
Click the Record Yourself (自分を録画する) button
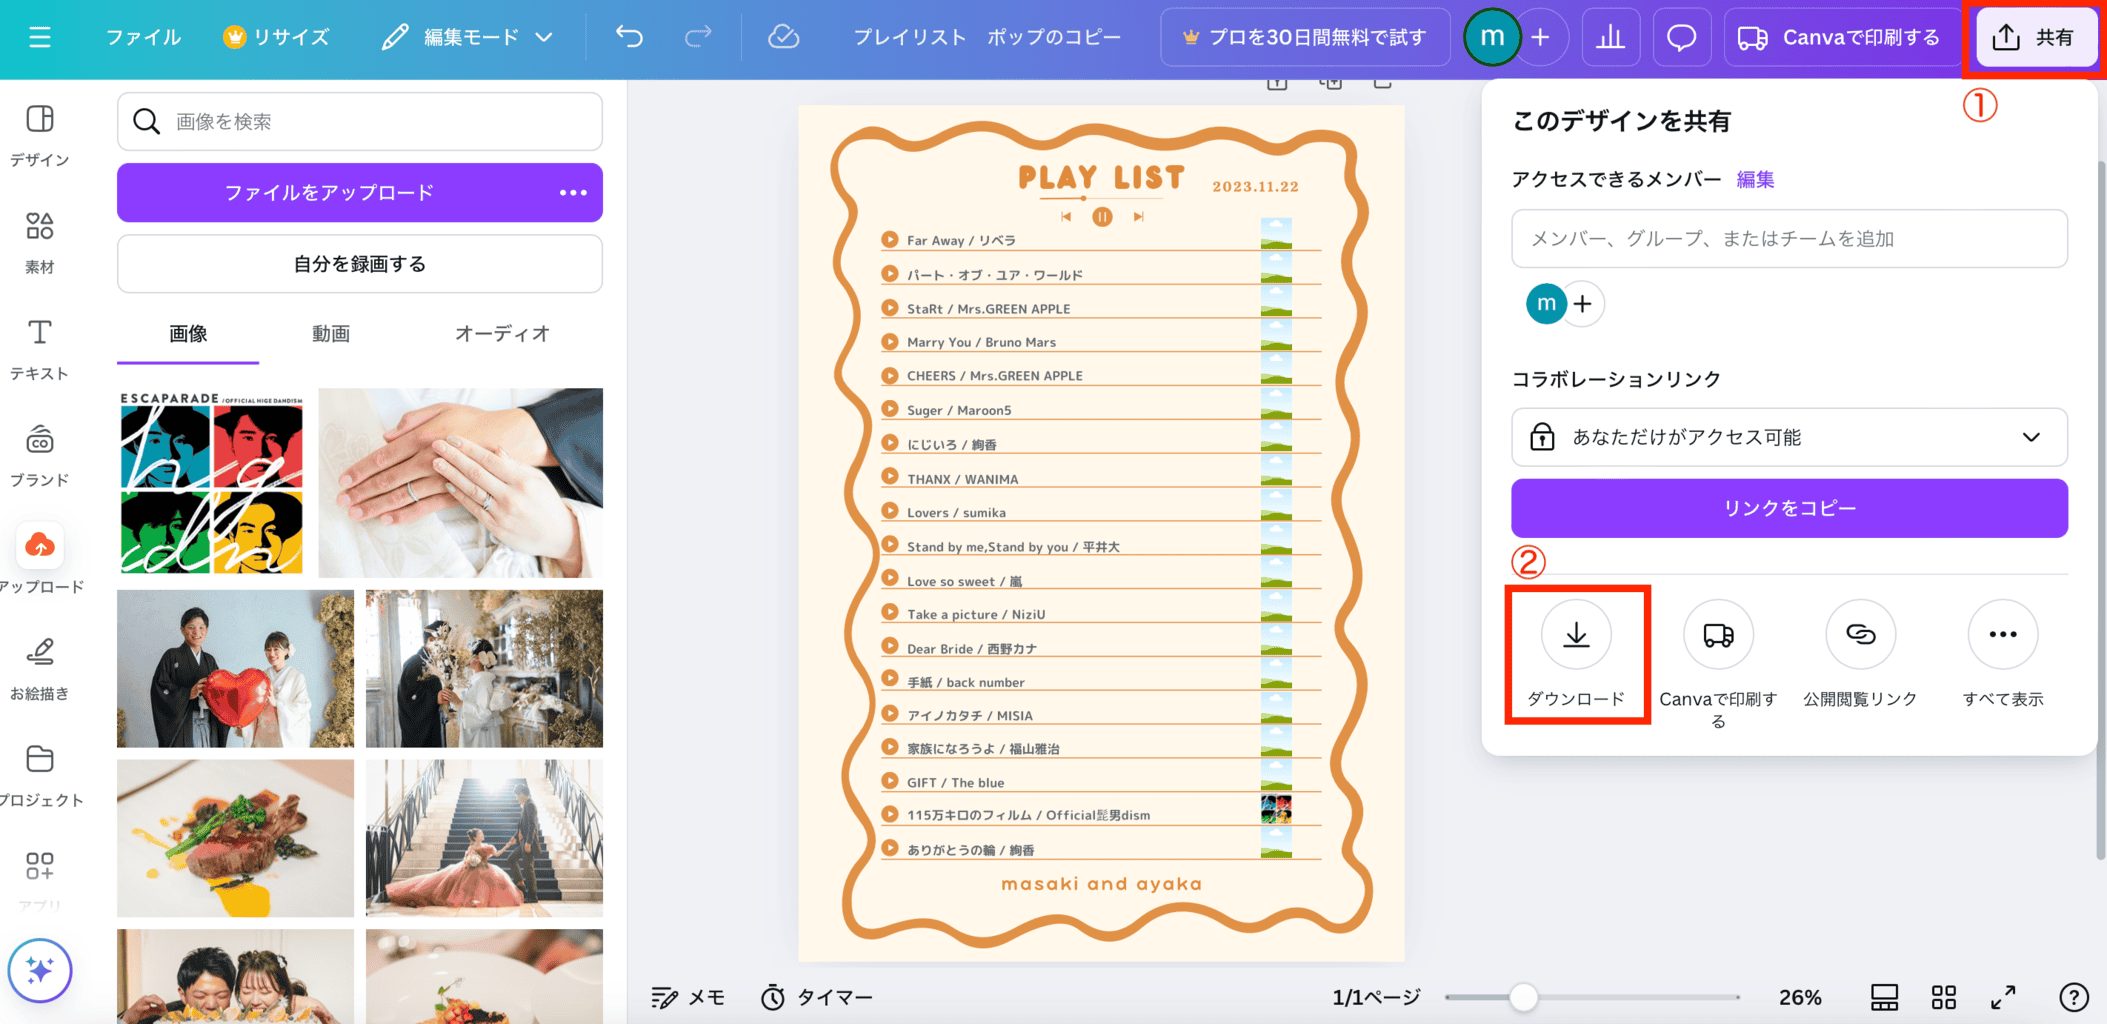tap(359, 264)
